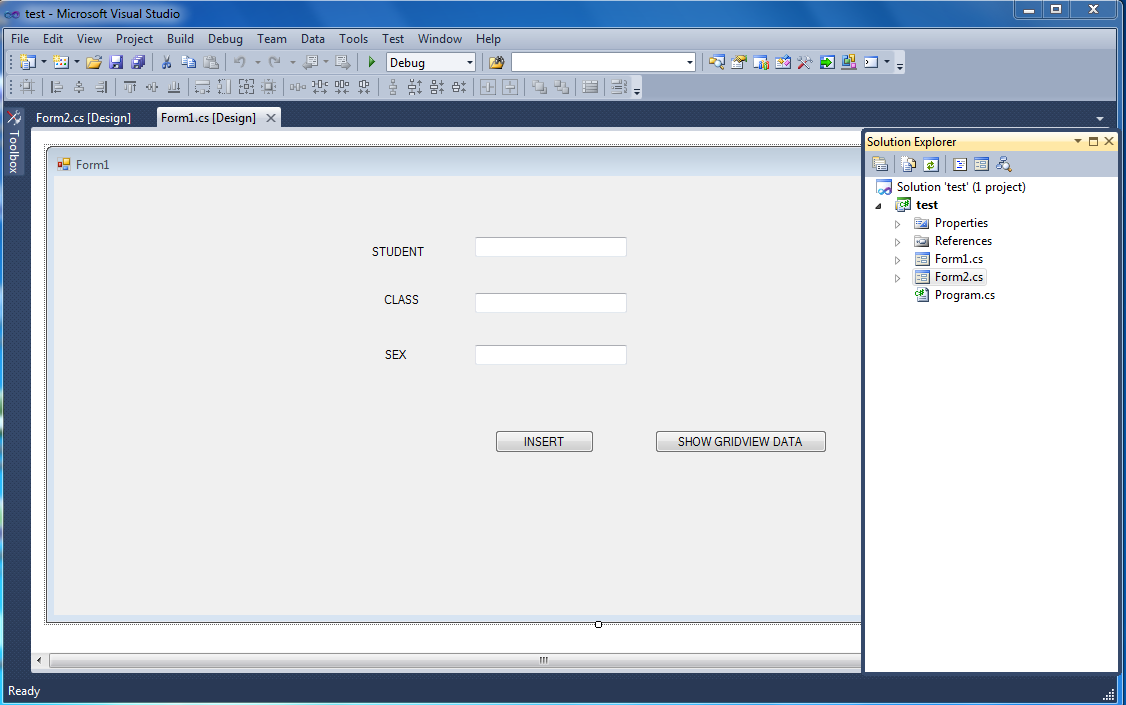Click the STUDENT text box on the form
This screenshot has width=1126, height=705.
click(550, 246)
